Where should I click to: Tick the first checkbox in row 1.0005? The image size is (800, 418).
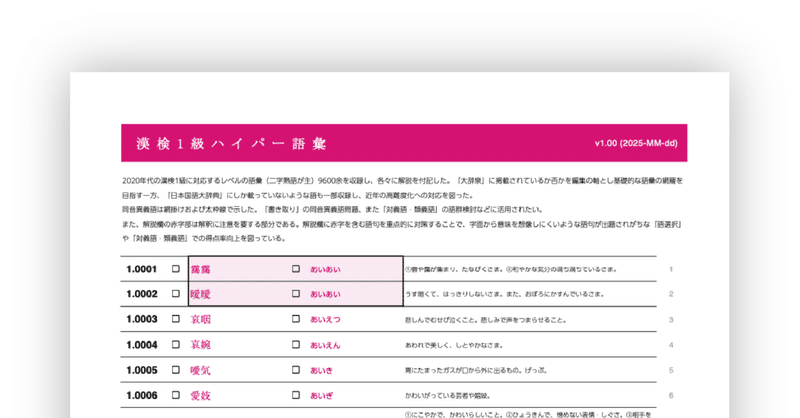176,370
